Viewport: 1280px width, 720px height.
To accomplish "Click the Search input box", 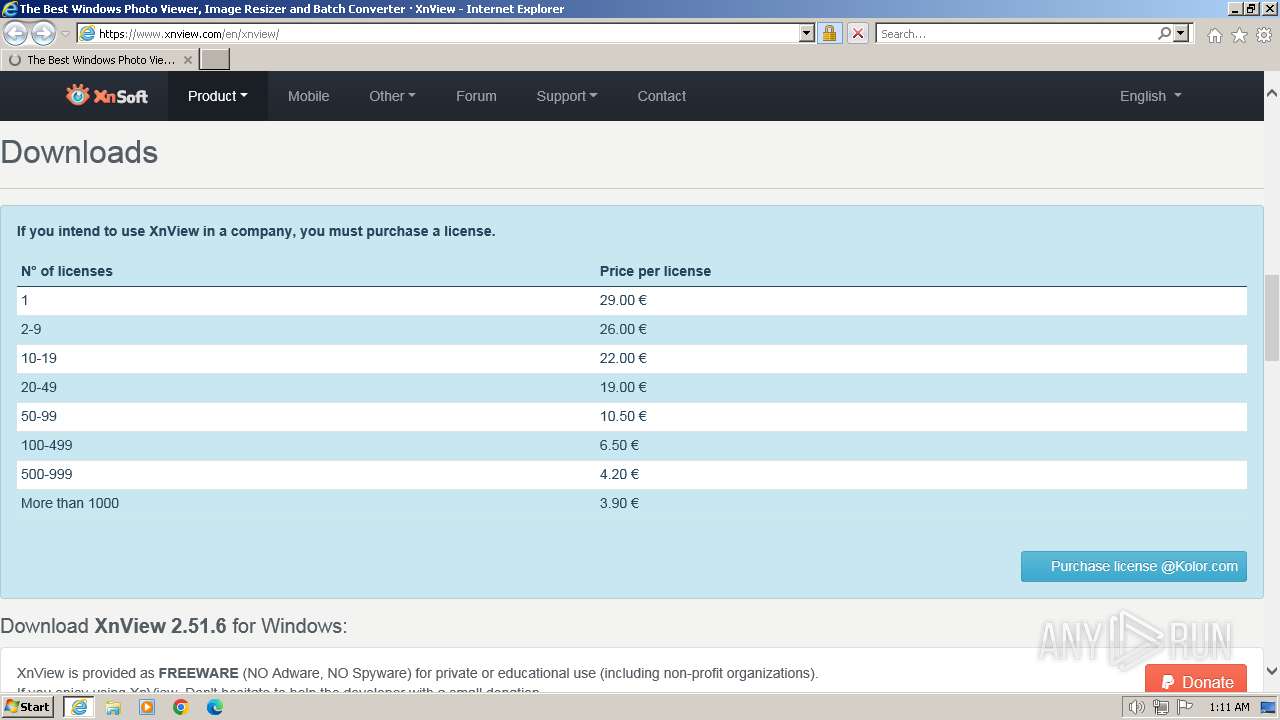I will [1017, 33].
